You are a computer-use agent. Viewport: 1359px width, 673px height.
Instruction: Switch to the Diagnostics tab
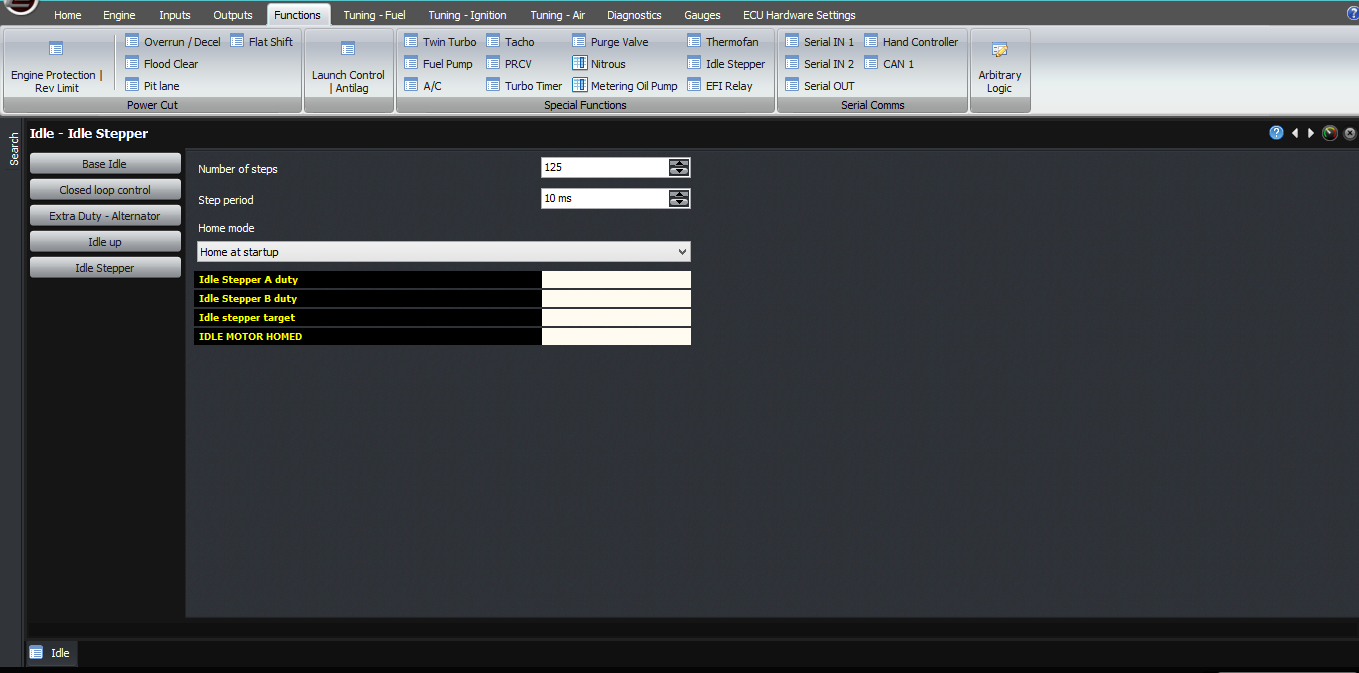(634, 15)
